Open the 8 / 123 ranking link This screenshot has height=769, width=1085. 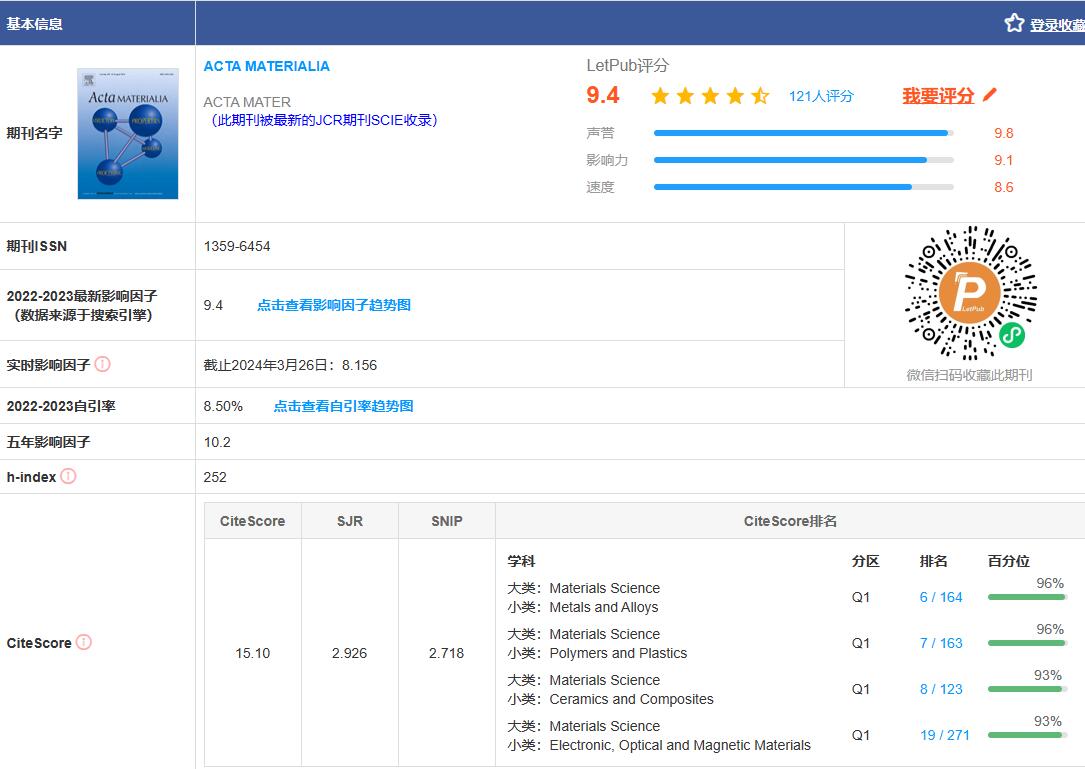[x=940, y=689]
